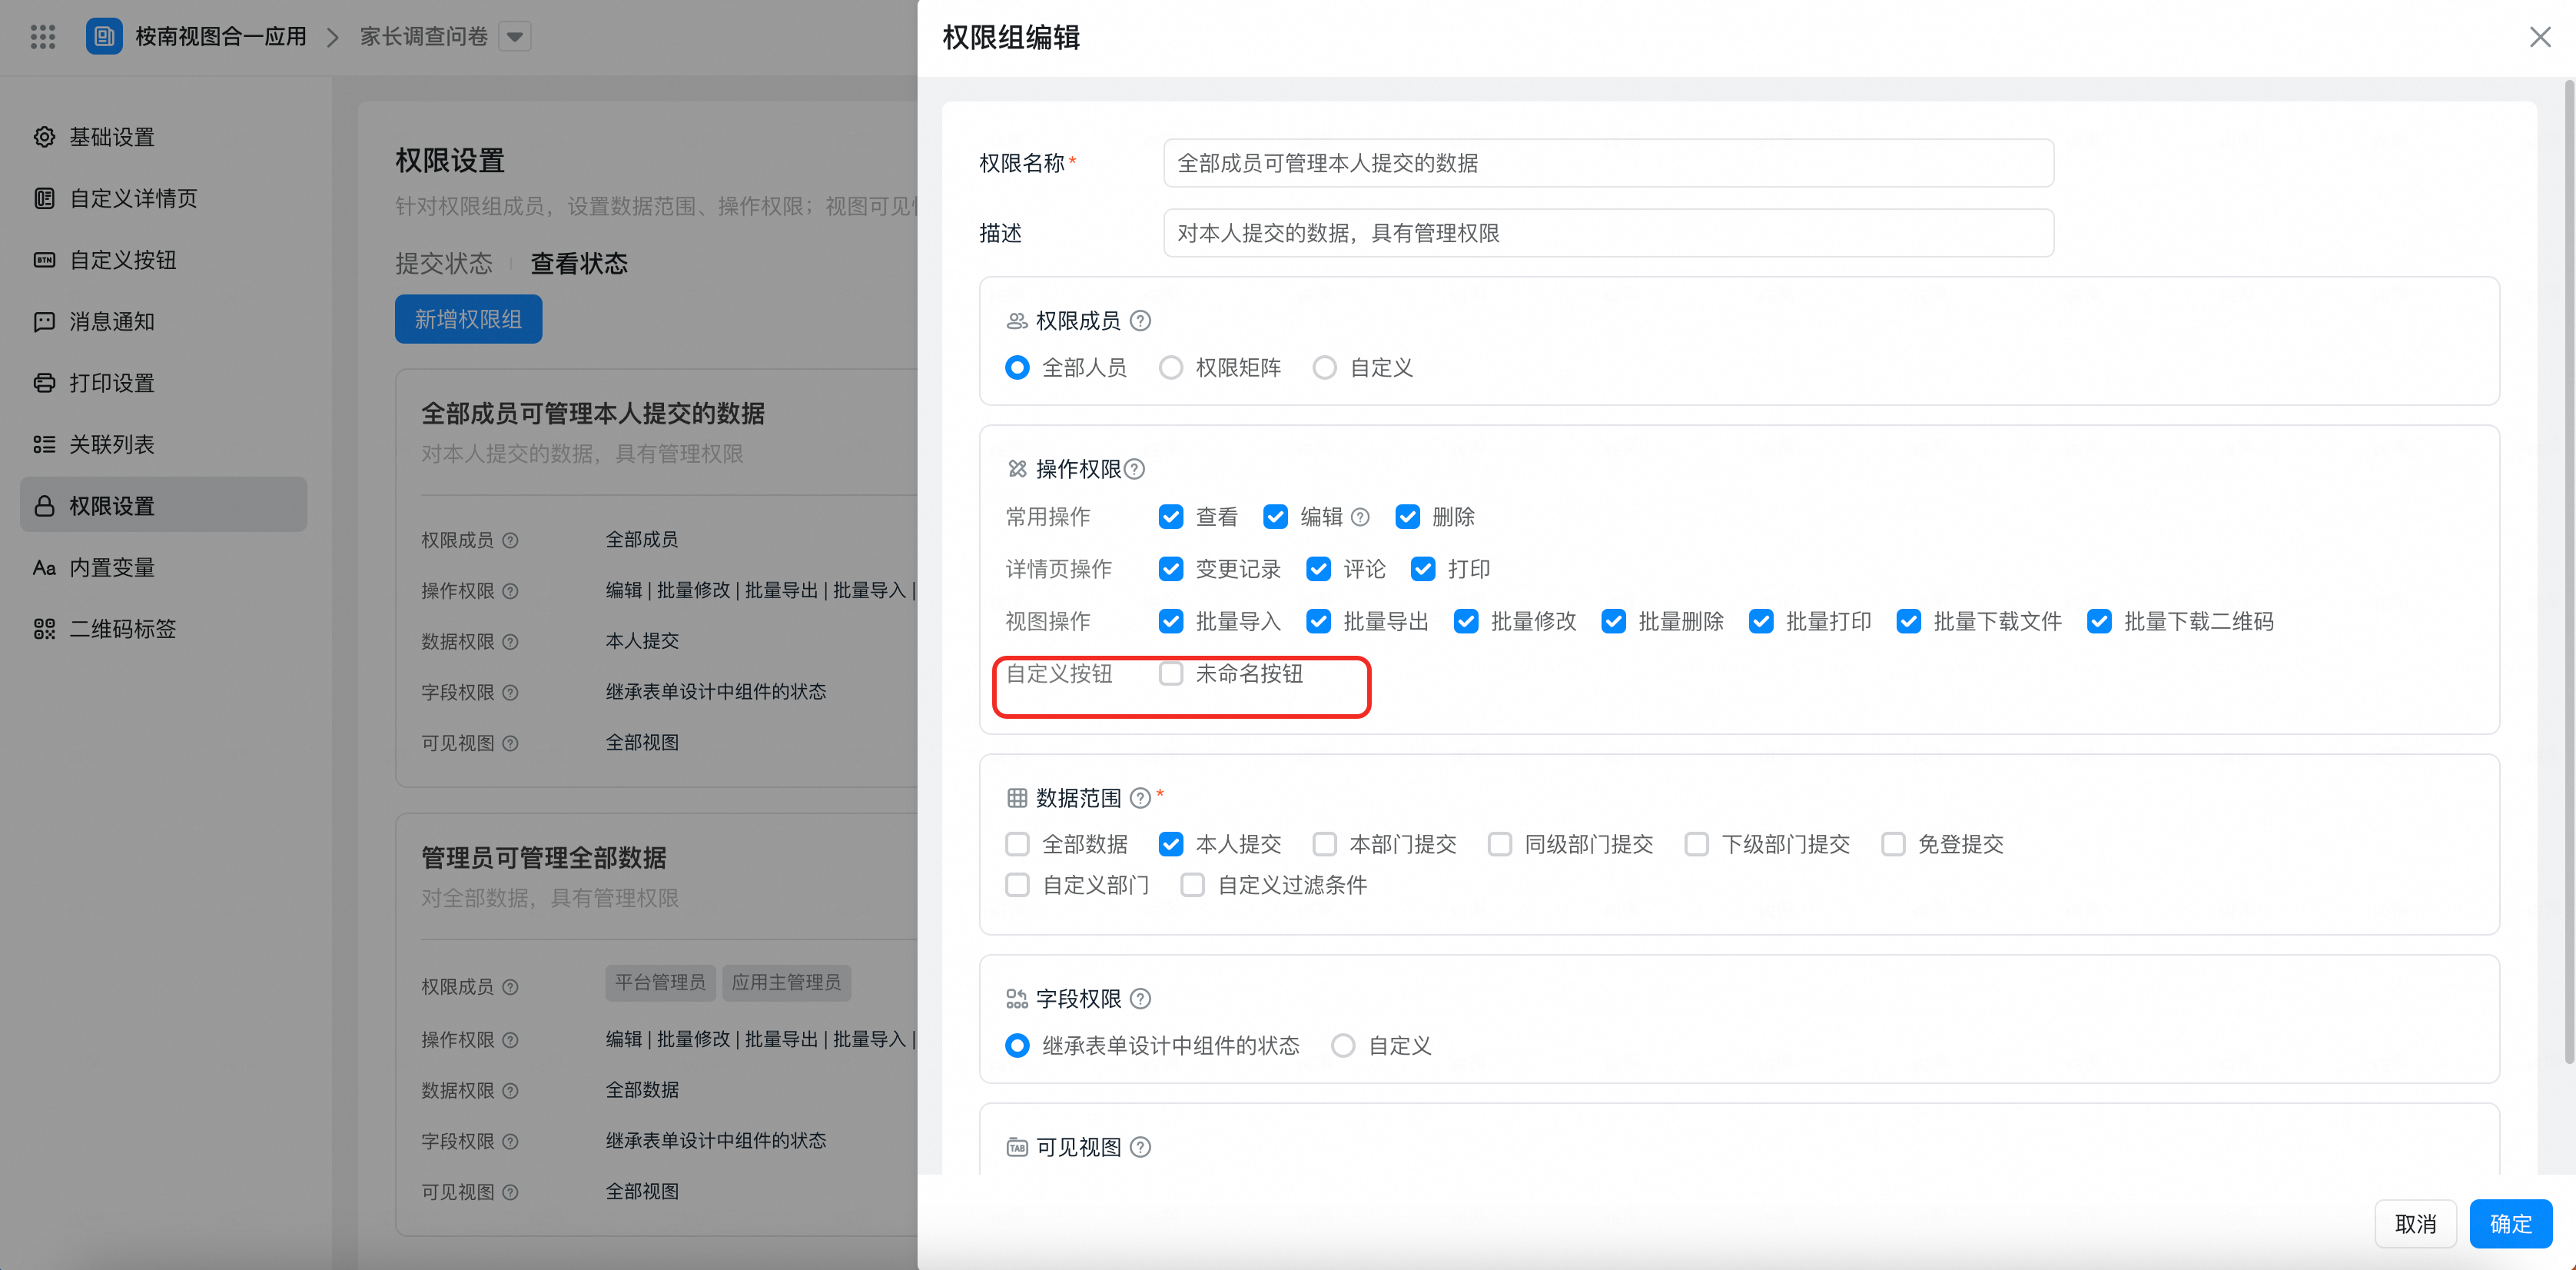Click the dialog's vertical scrollbar
Image resolution: width=2576 pixels, height=1270 pixels.
[2568, 570]
